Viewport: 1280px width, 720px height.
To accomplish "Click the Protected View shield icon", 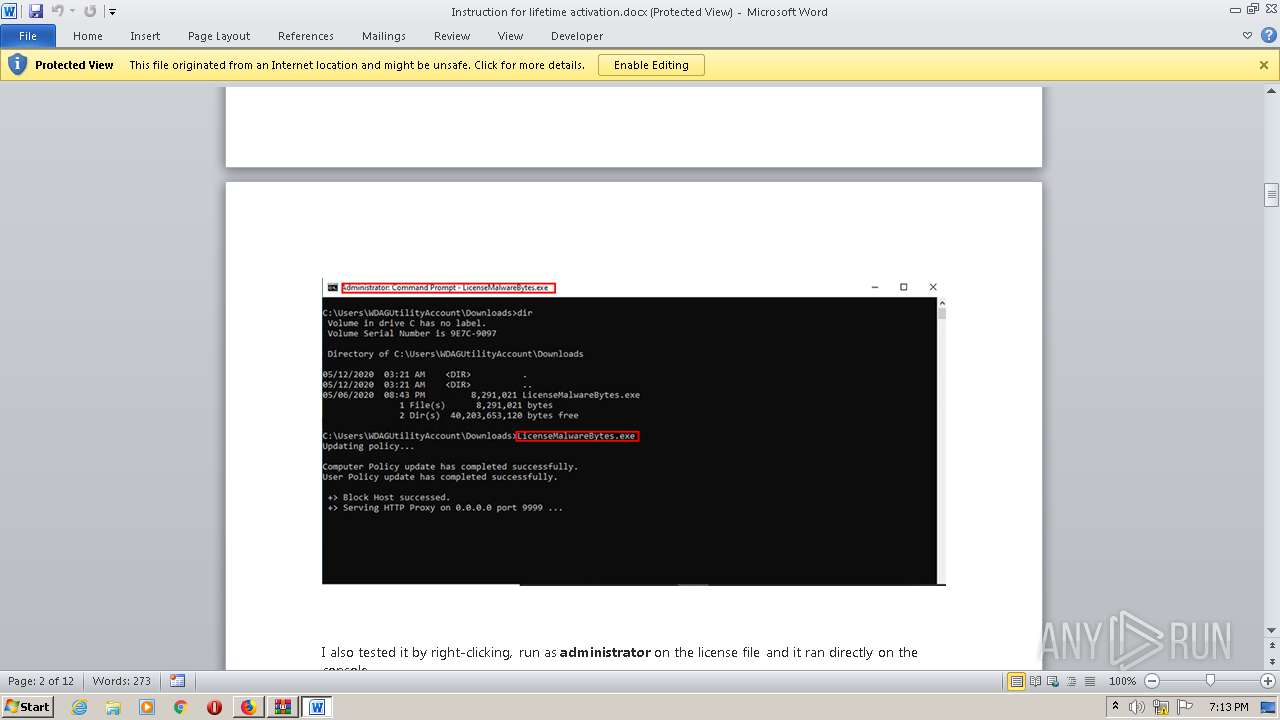I will tap(17, 65).
